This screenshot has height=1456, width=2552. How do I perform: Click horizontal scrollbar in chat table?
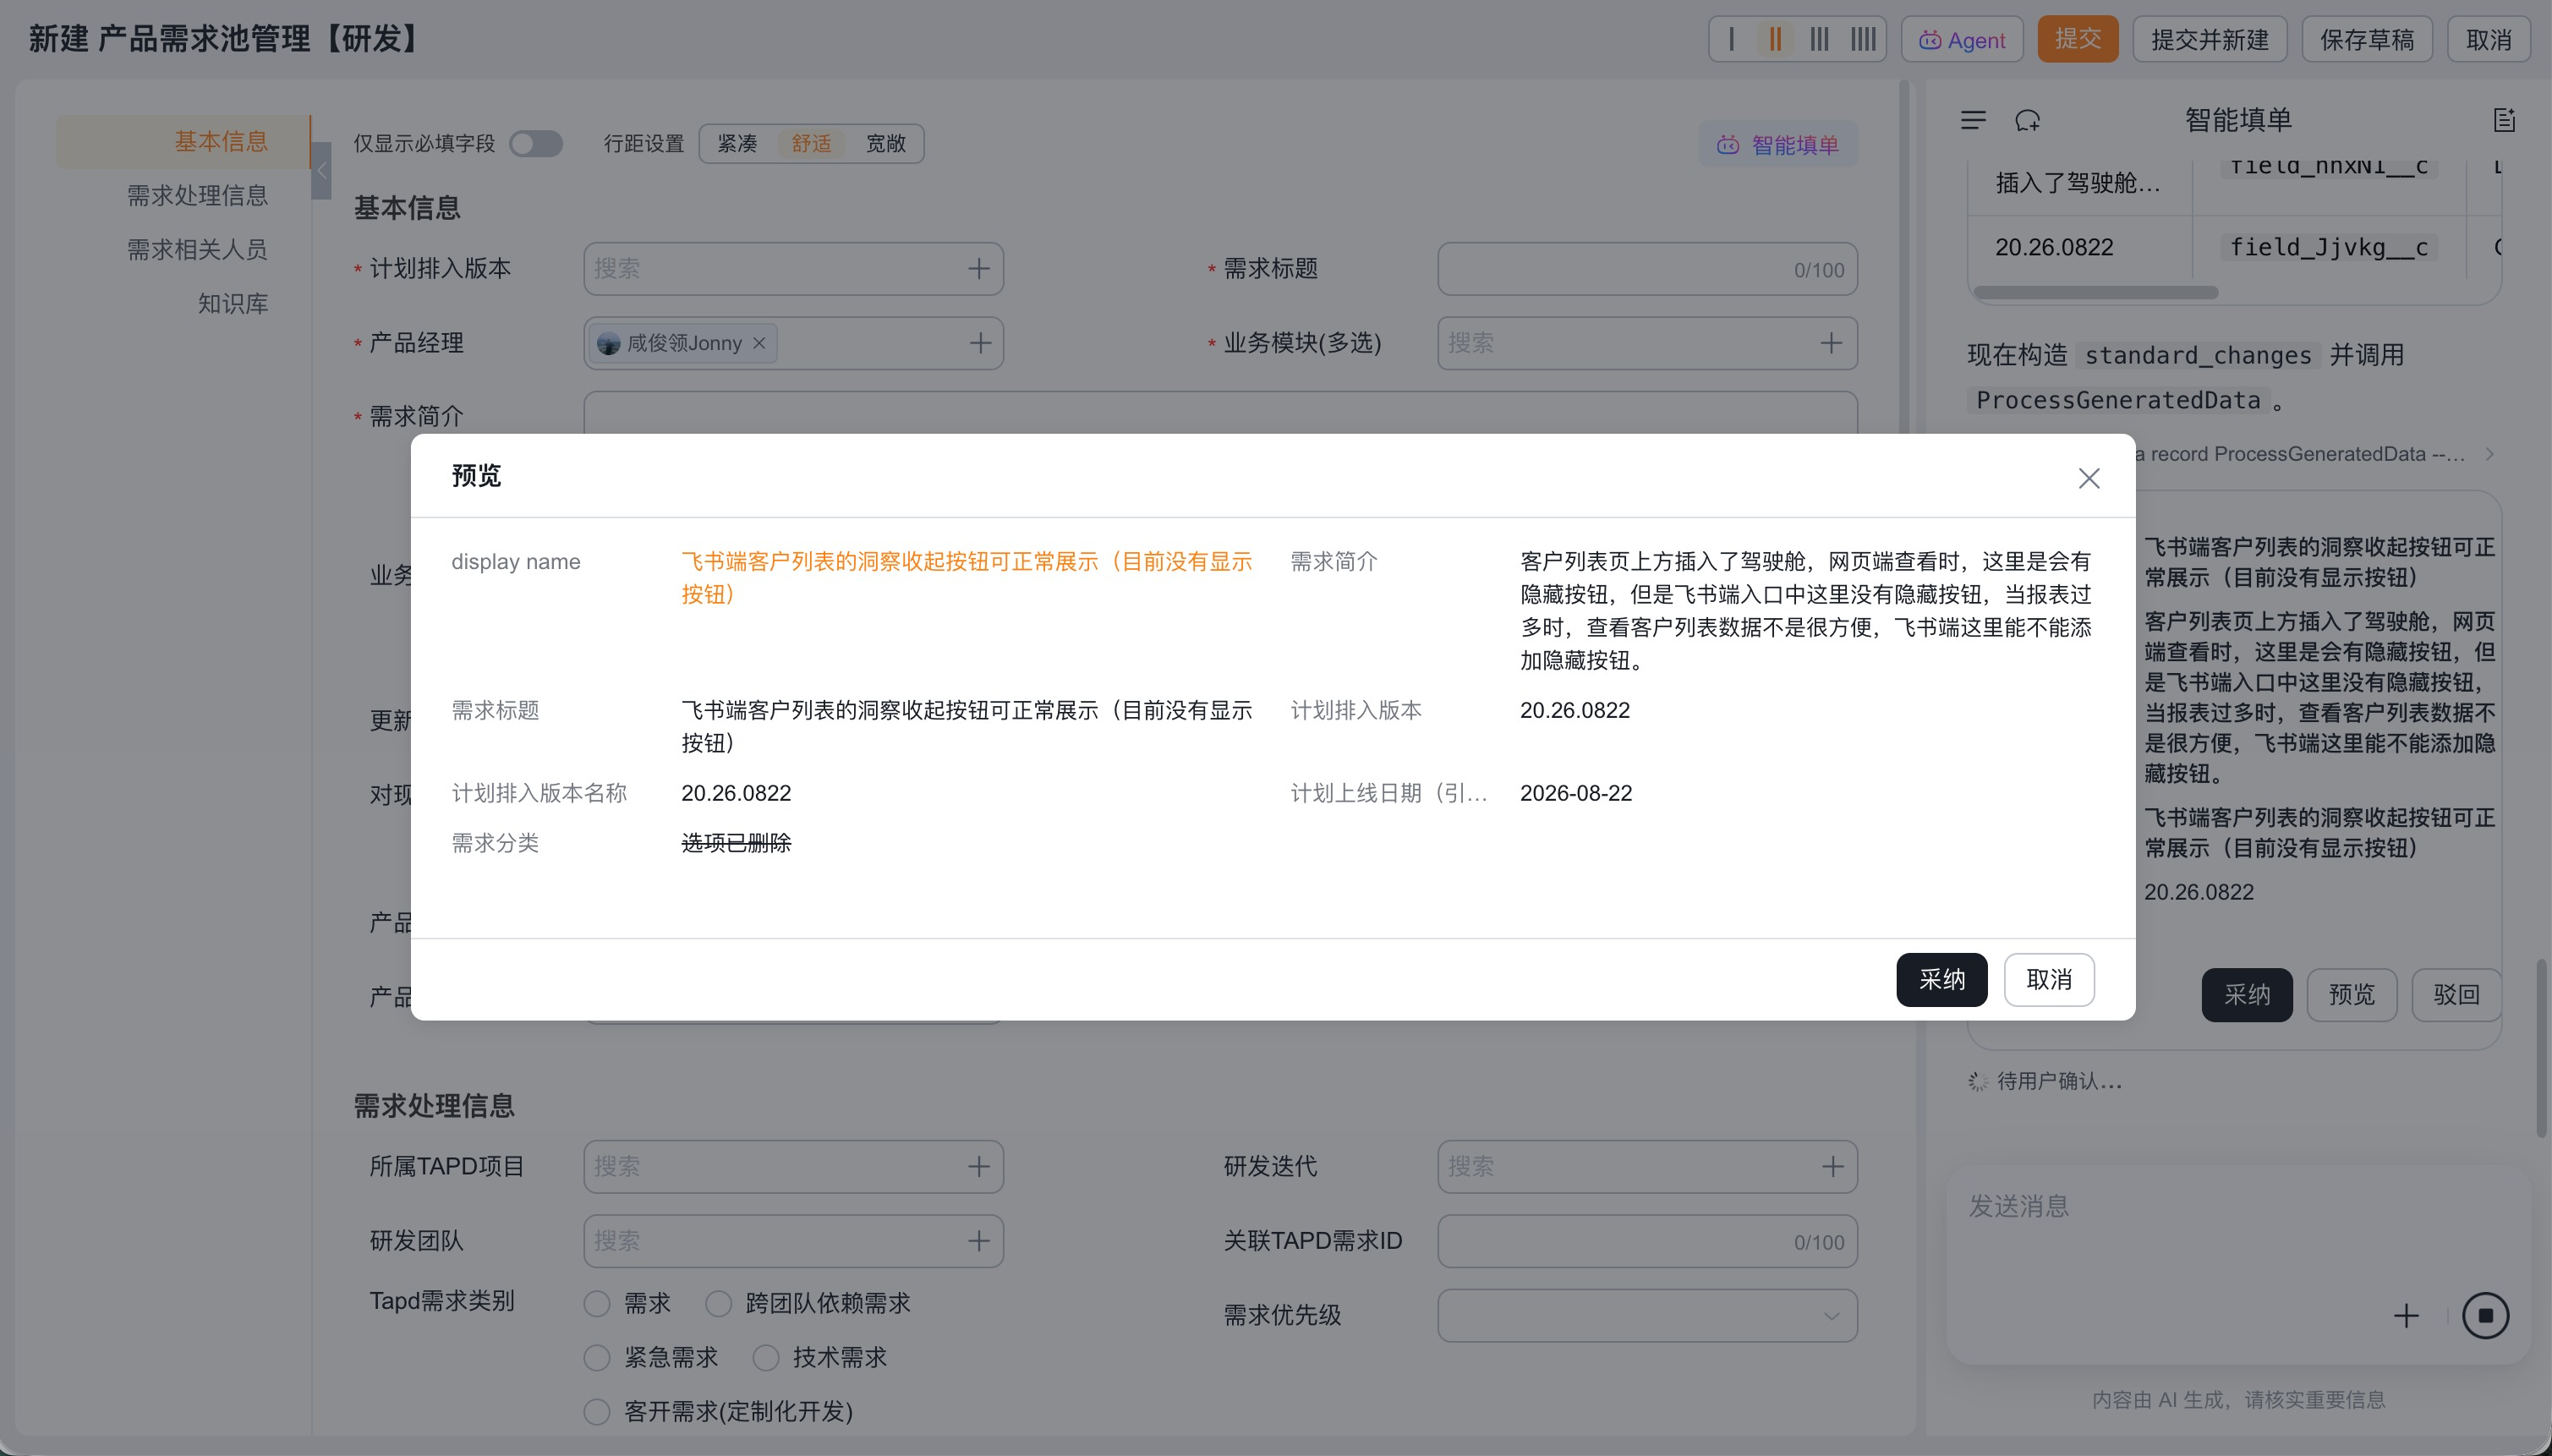(2095, 292)
